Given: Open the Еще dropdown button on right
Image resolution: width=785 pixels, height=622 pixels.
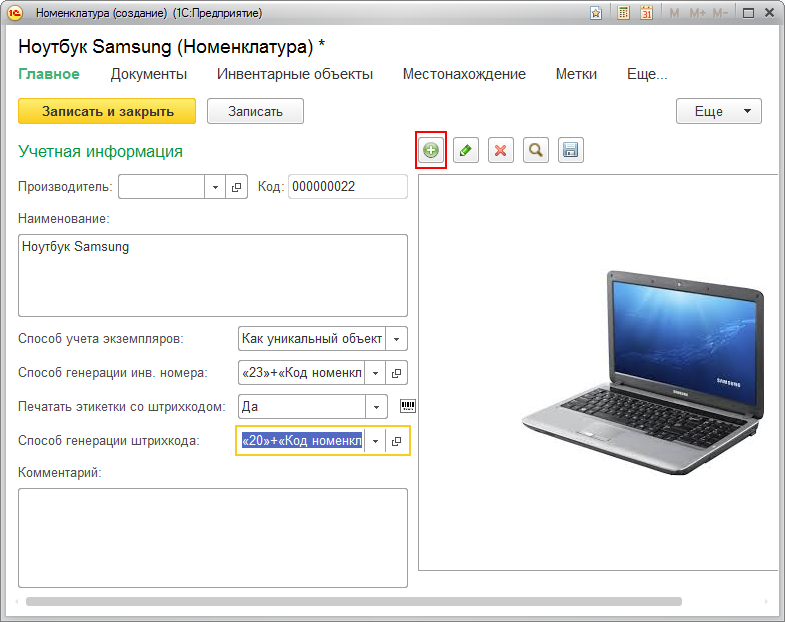Looking at the screenshot, I should click(719, 111).
